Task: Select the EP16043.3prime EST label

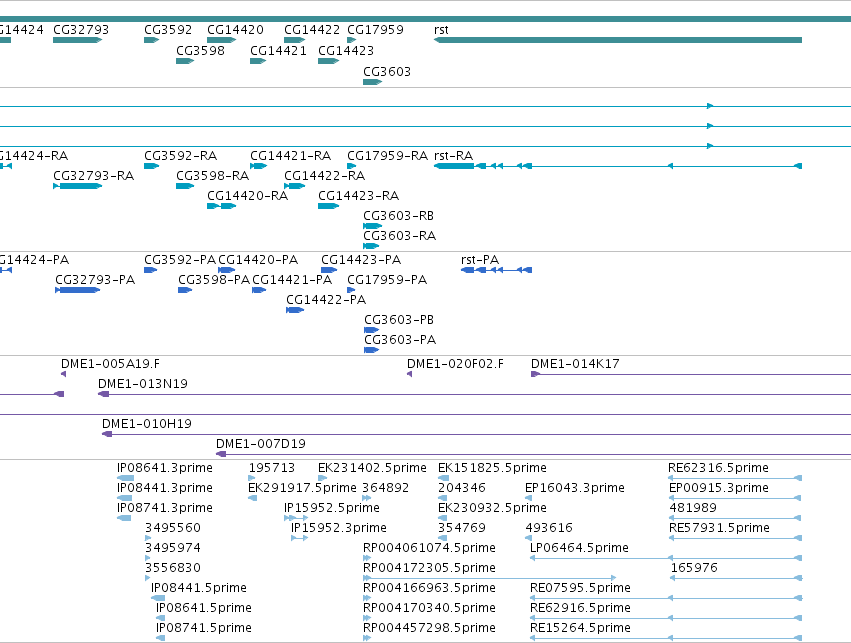Action: click(575, 488)
